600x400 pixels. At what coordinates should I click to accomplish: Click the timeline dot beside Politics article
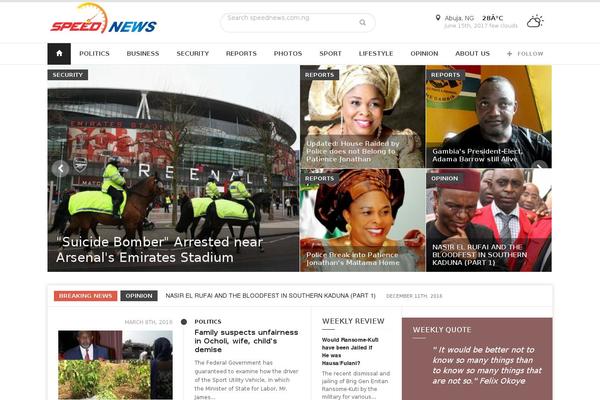coord(184,322)
